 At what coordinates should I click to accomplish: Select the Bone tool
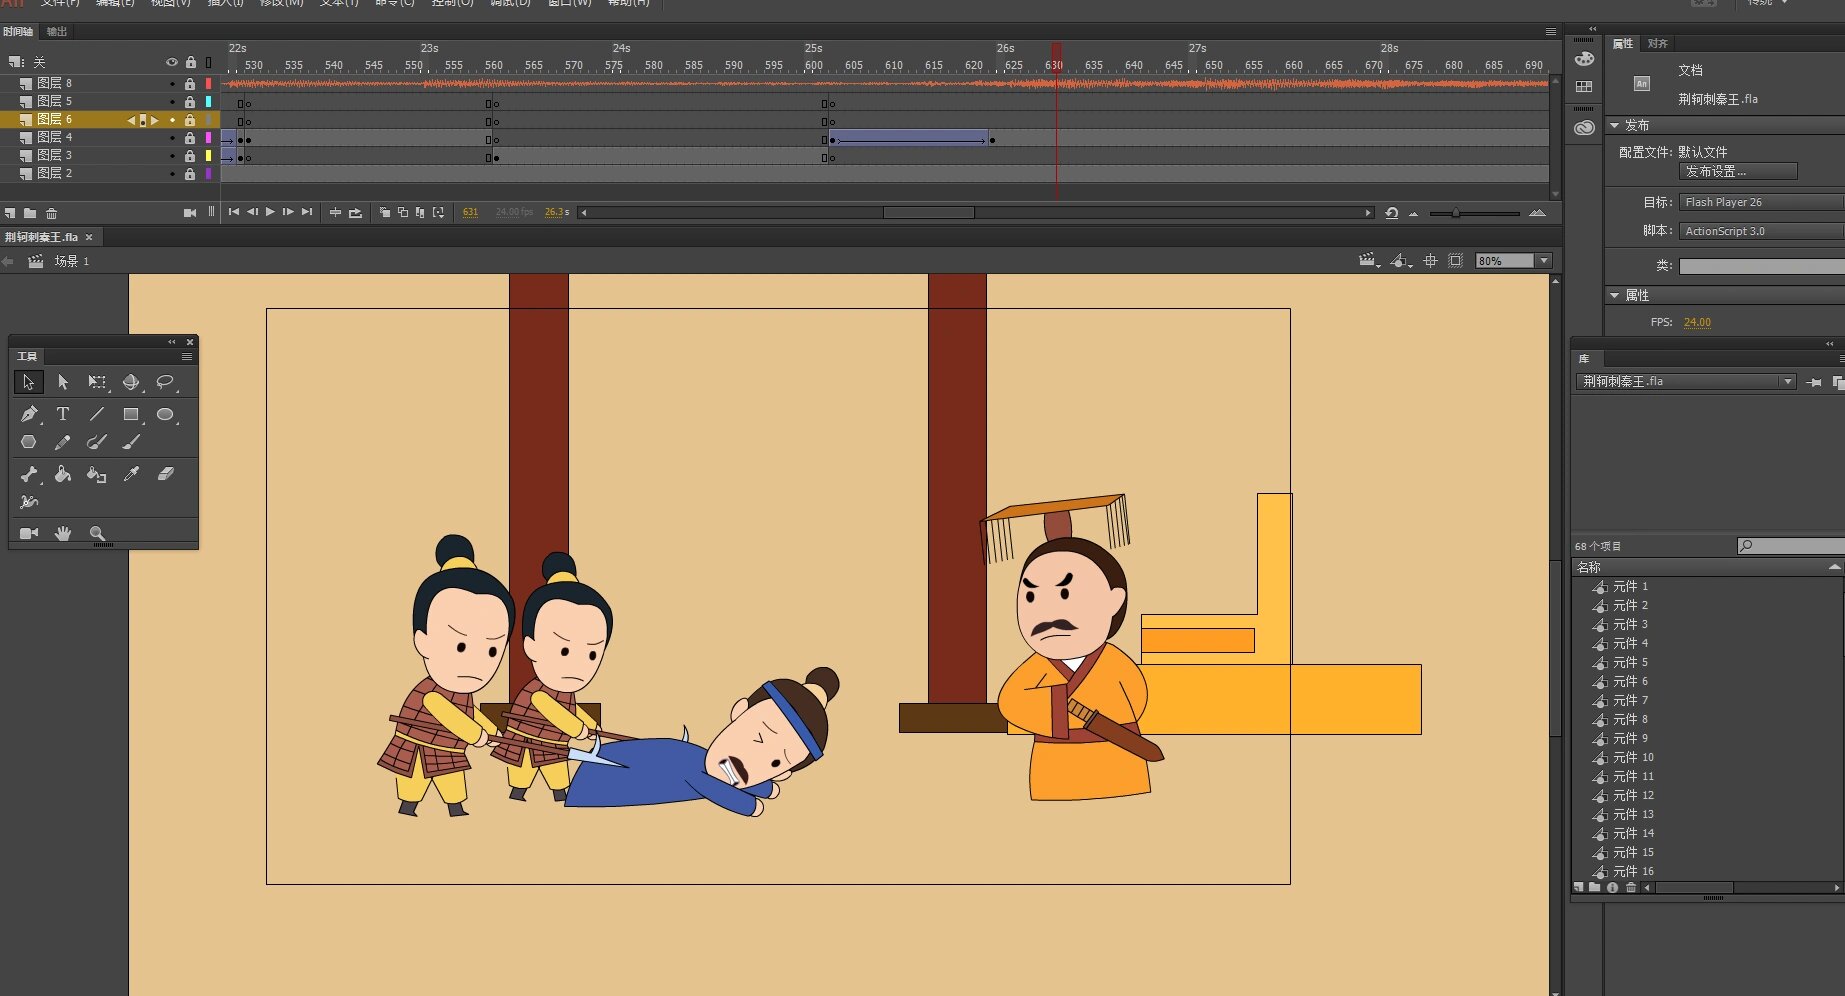pyautogui.click(x=29, y=474)
